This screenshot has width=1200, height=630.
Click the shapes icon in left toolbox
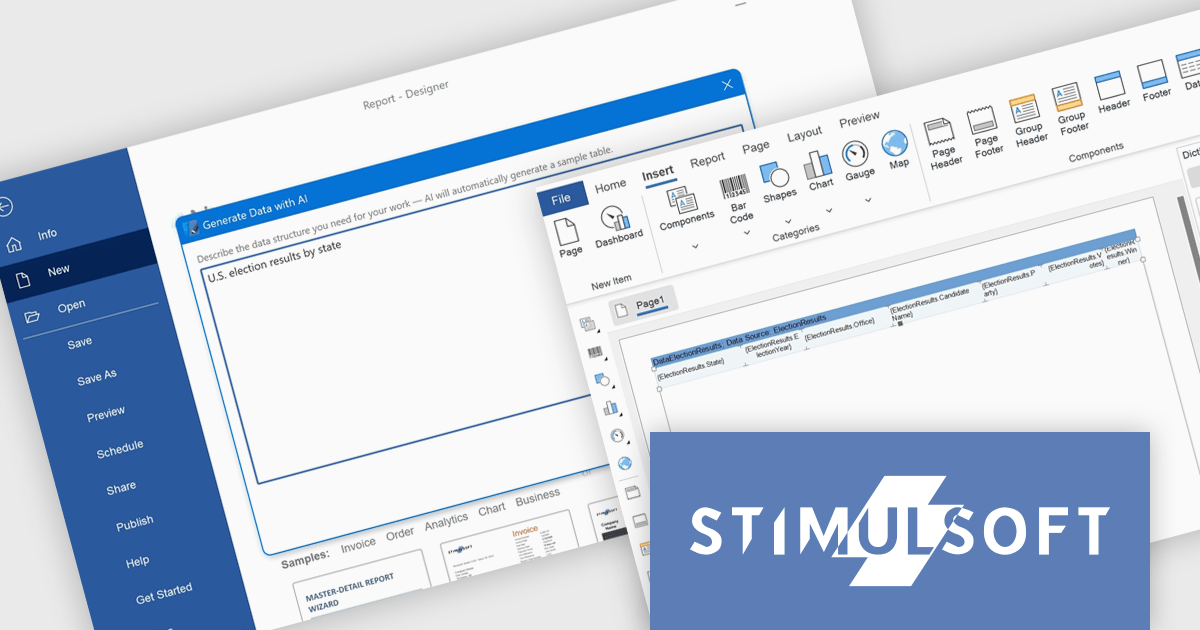pos(601,380)
